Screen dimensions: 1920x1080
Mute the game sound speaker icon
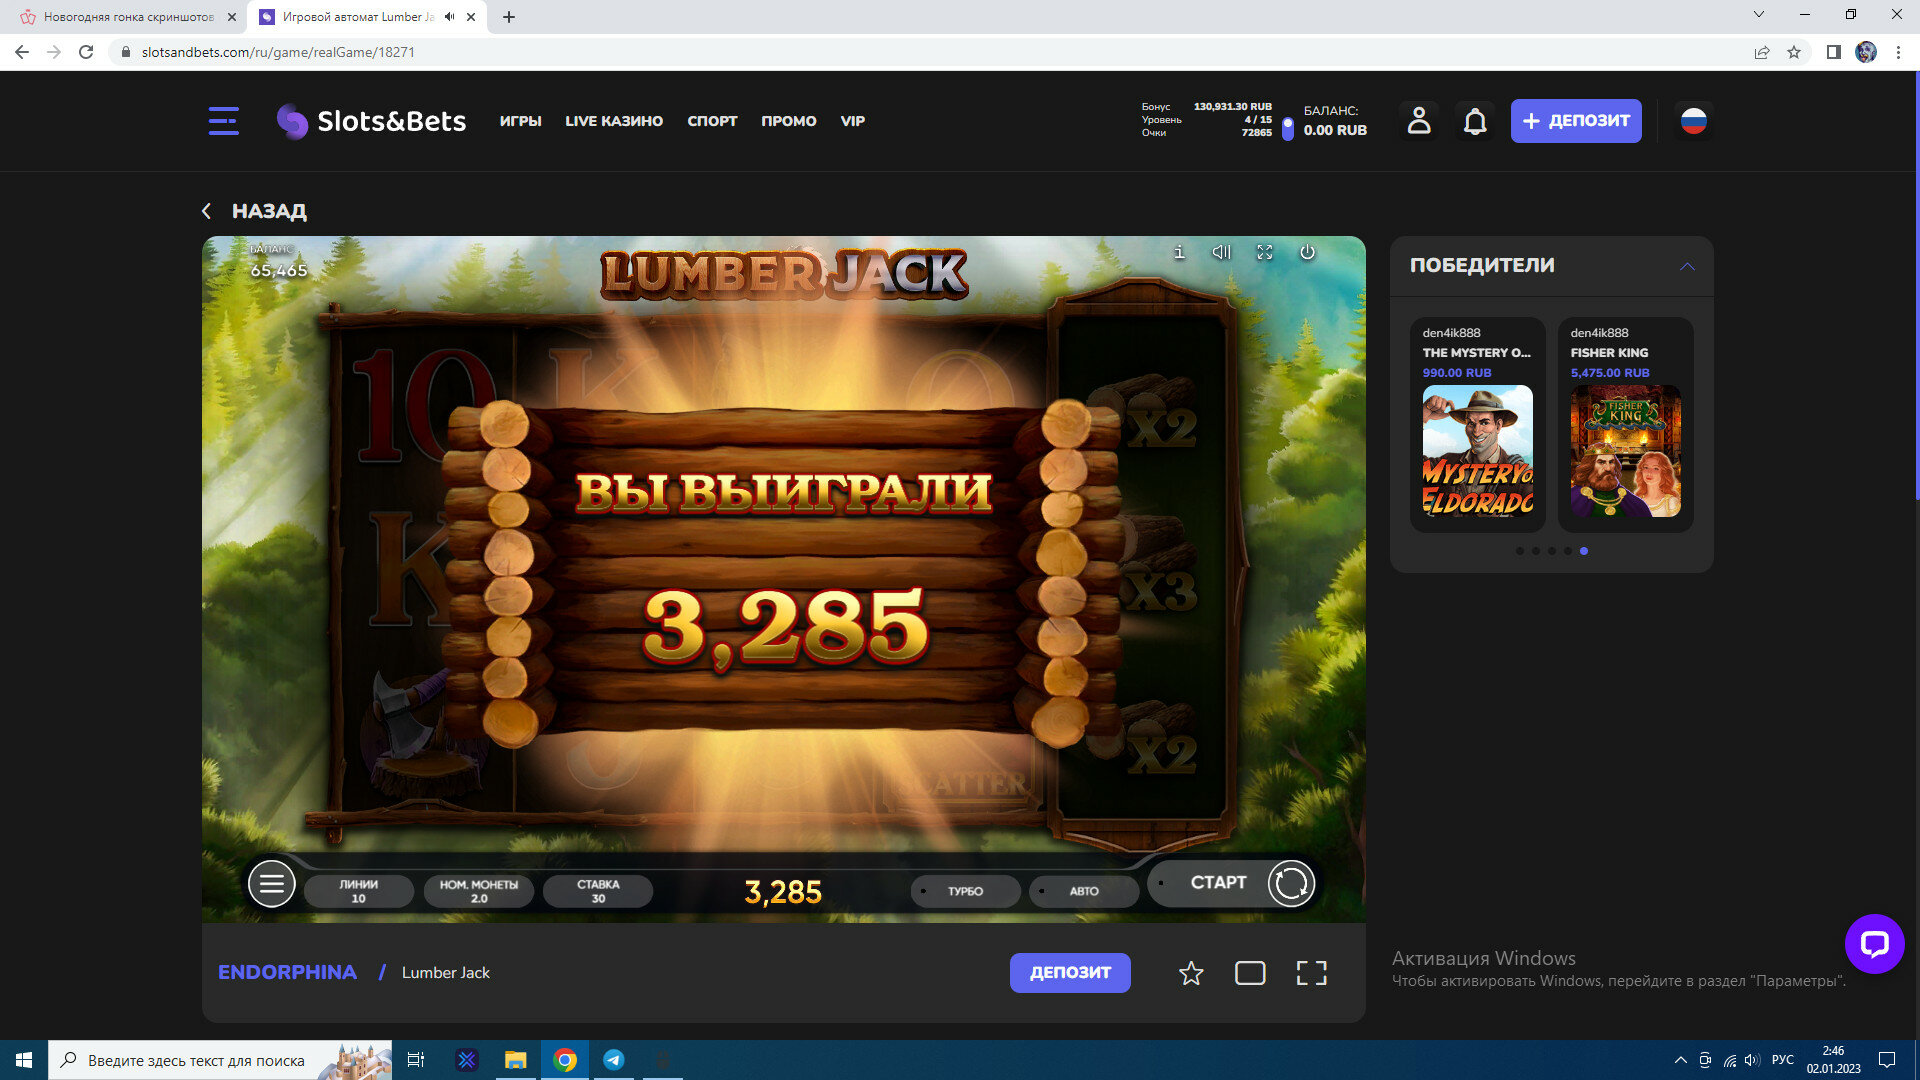coord(1221,252)
